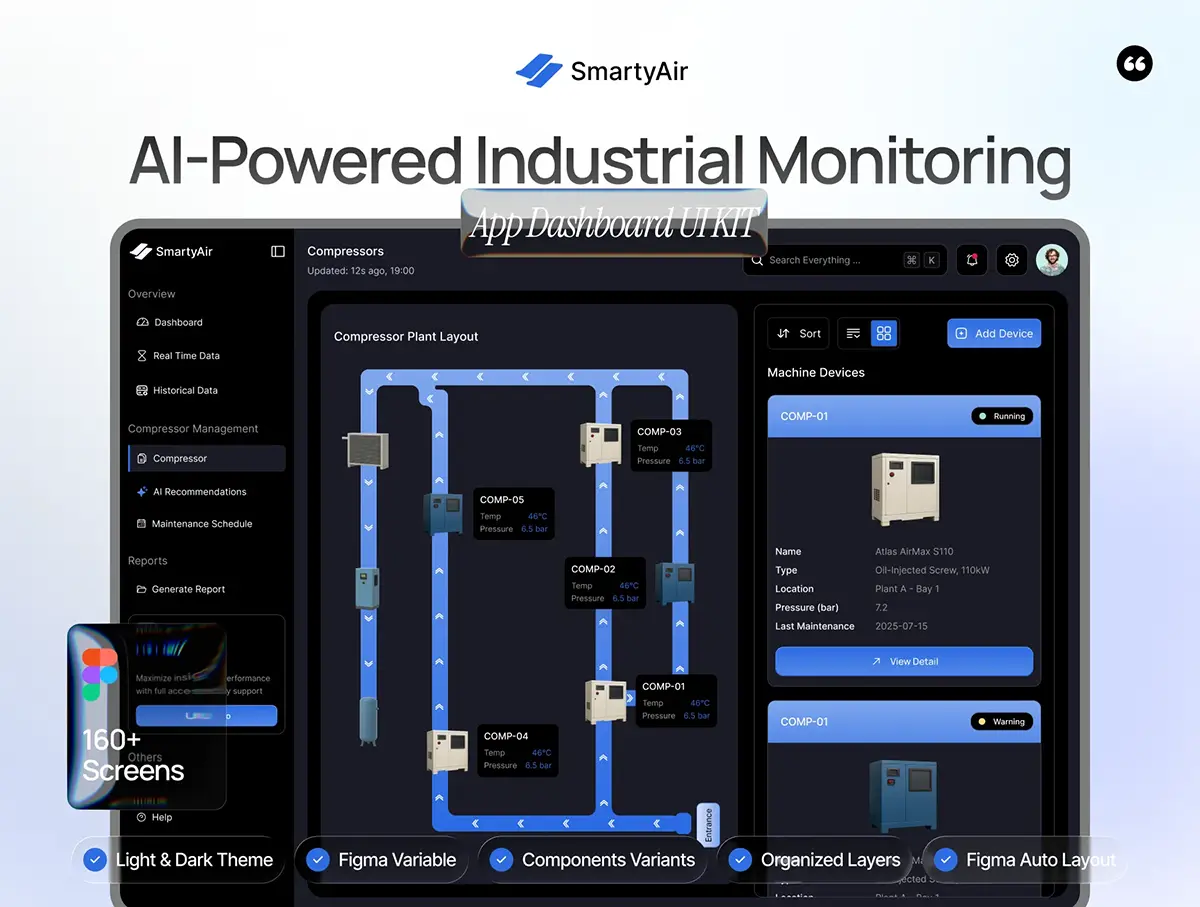Switch Machine Devices to grid view
Image resolution: width=1200 pixels, height=907 pixels.
(x=884, y=333)
